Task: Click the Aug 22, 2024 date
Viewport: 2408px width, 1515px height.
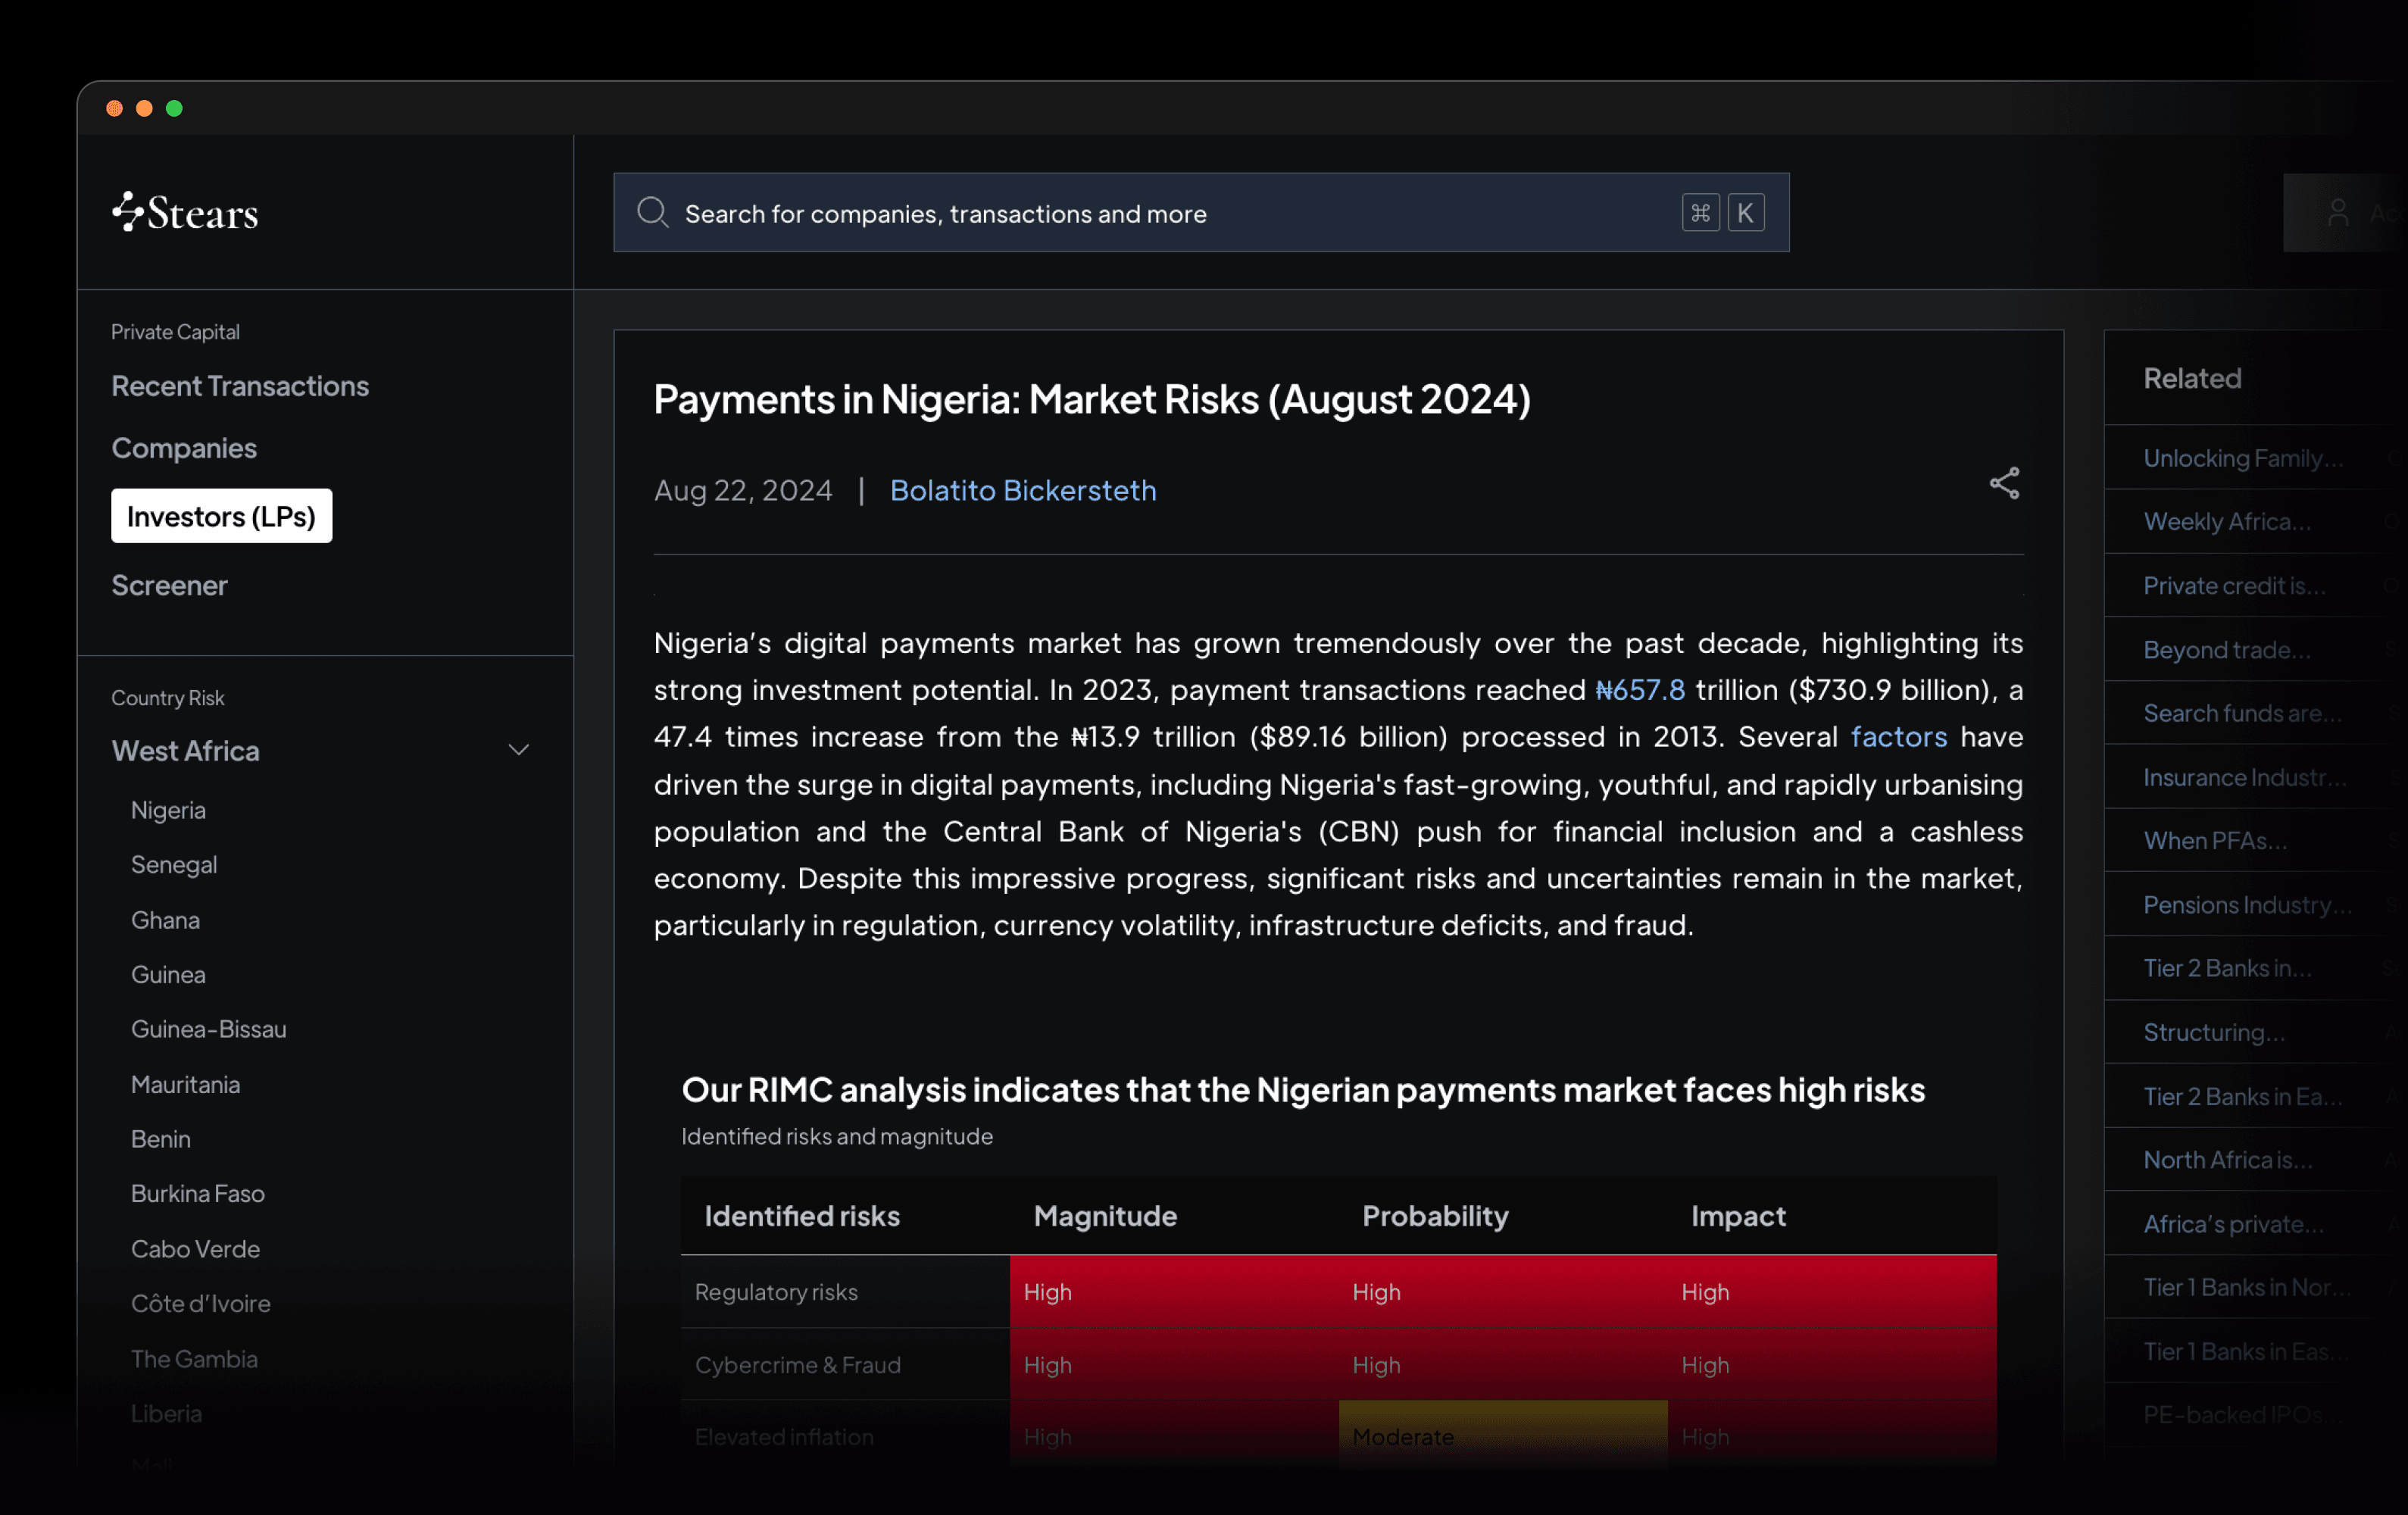Action: click(743, 490)
